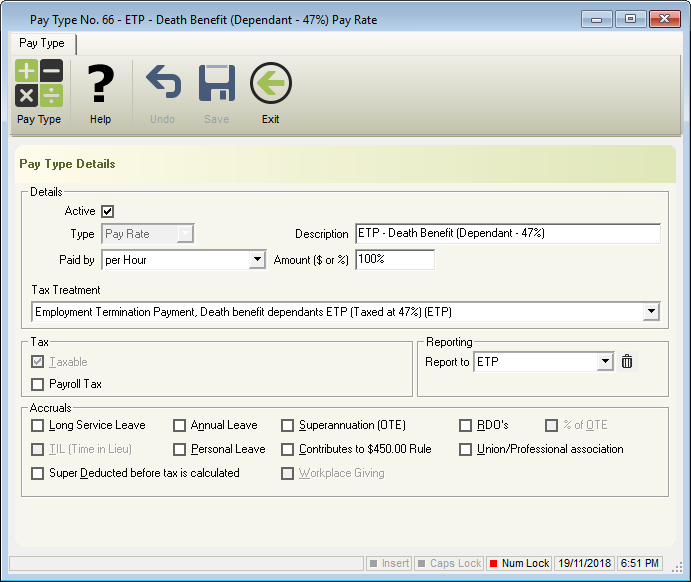Screen dimensions: 691x582
Task: Click the Taxable checkbox
Action: pyautogui.click(x=37, y=362)
